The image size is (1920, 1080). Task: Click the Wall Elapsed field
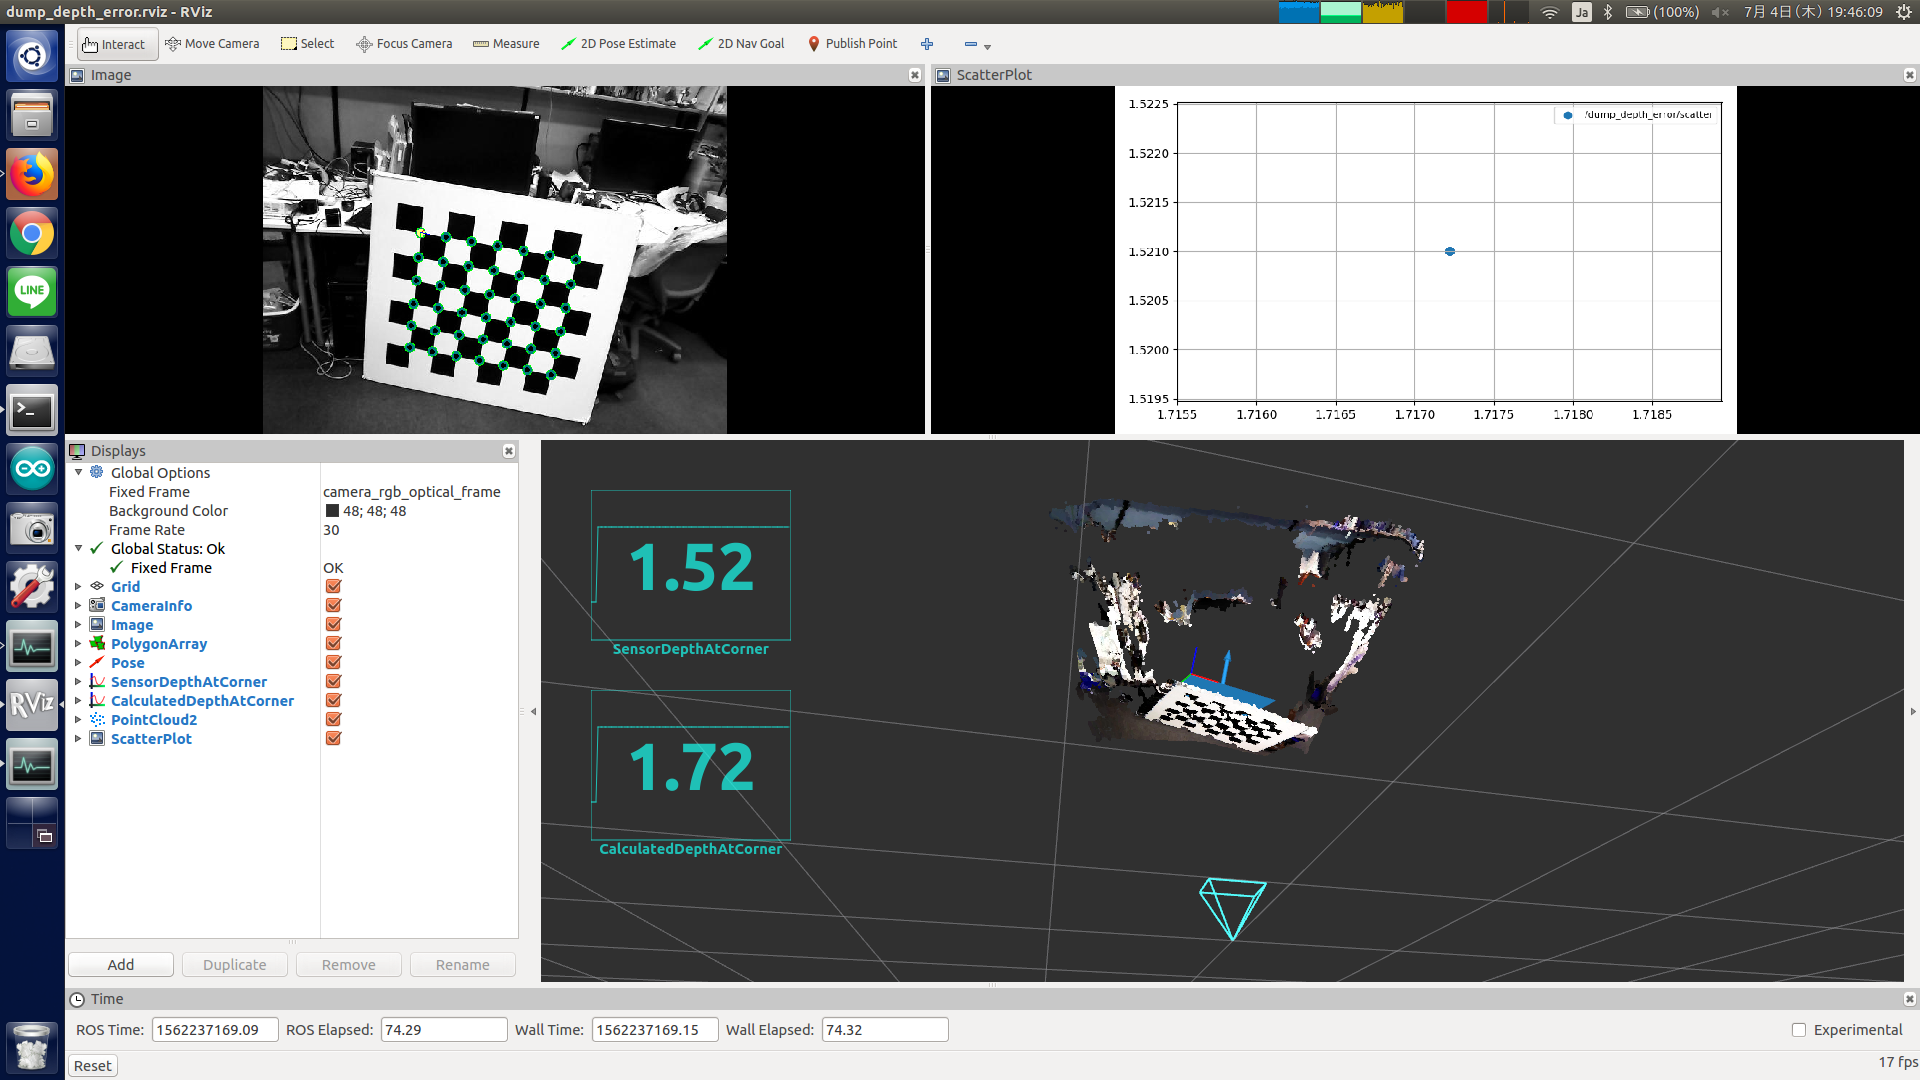click(x=885, y=1030)
